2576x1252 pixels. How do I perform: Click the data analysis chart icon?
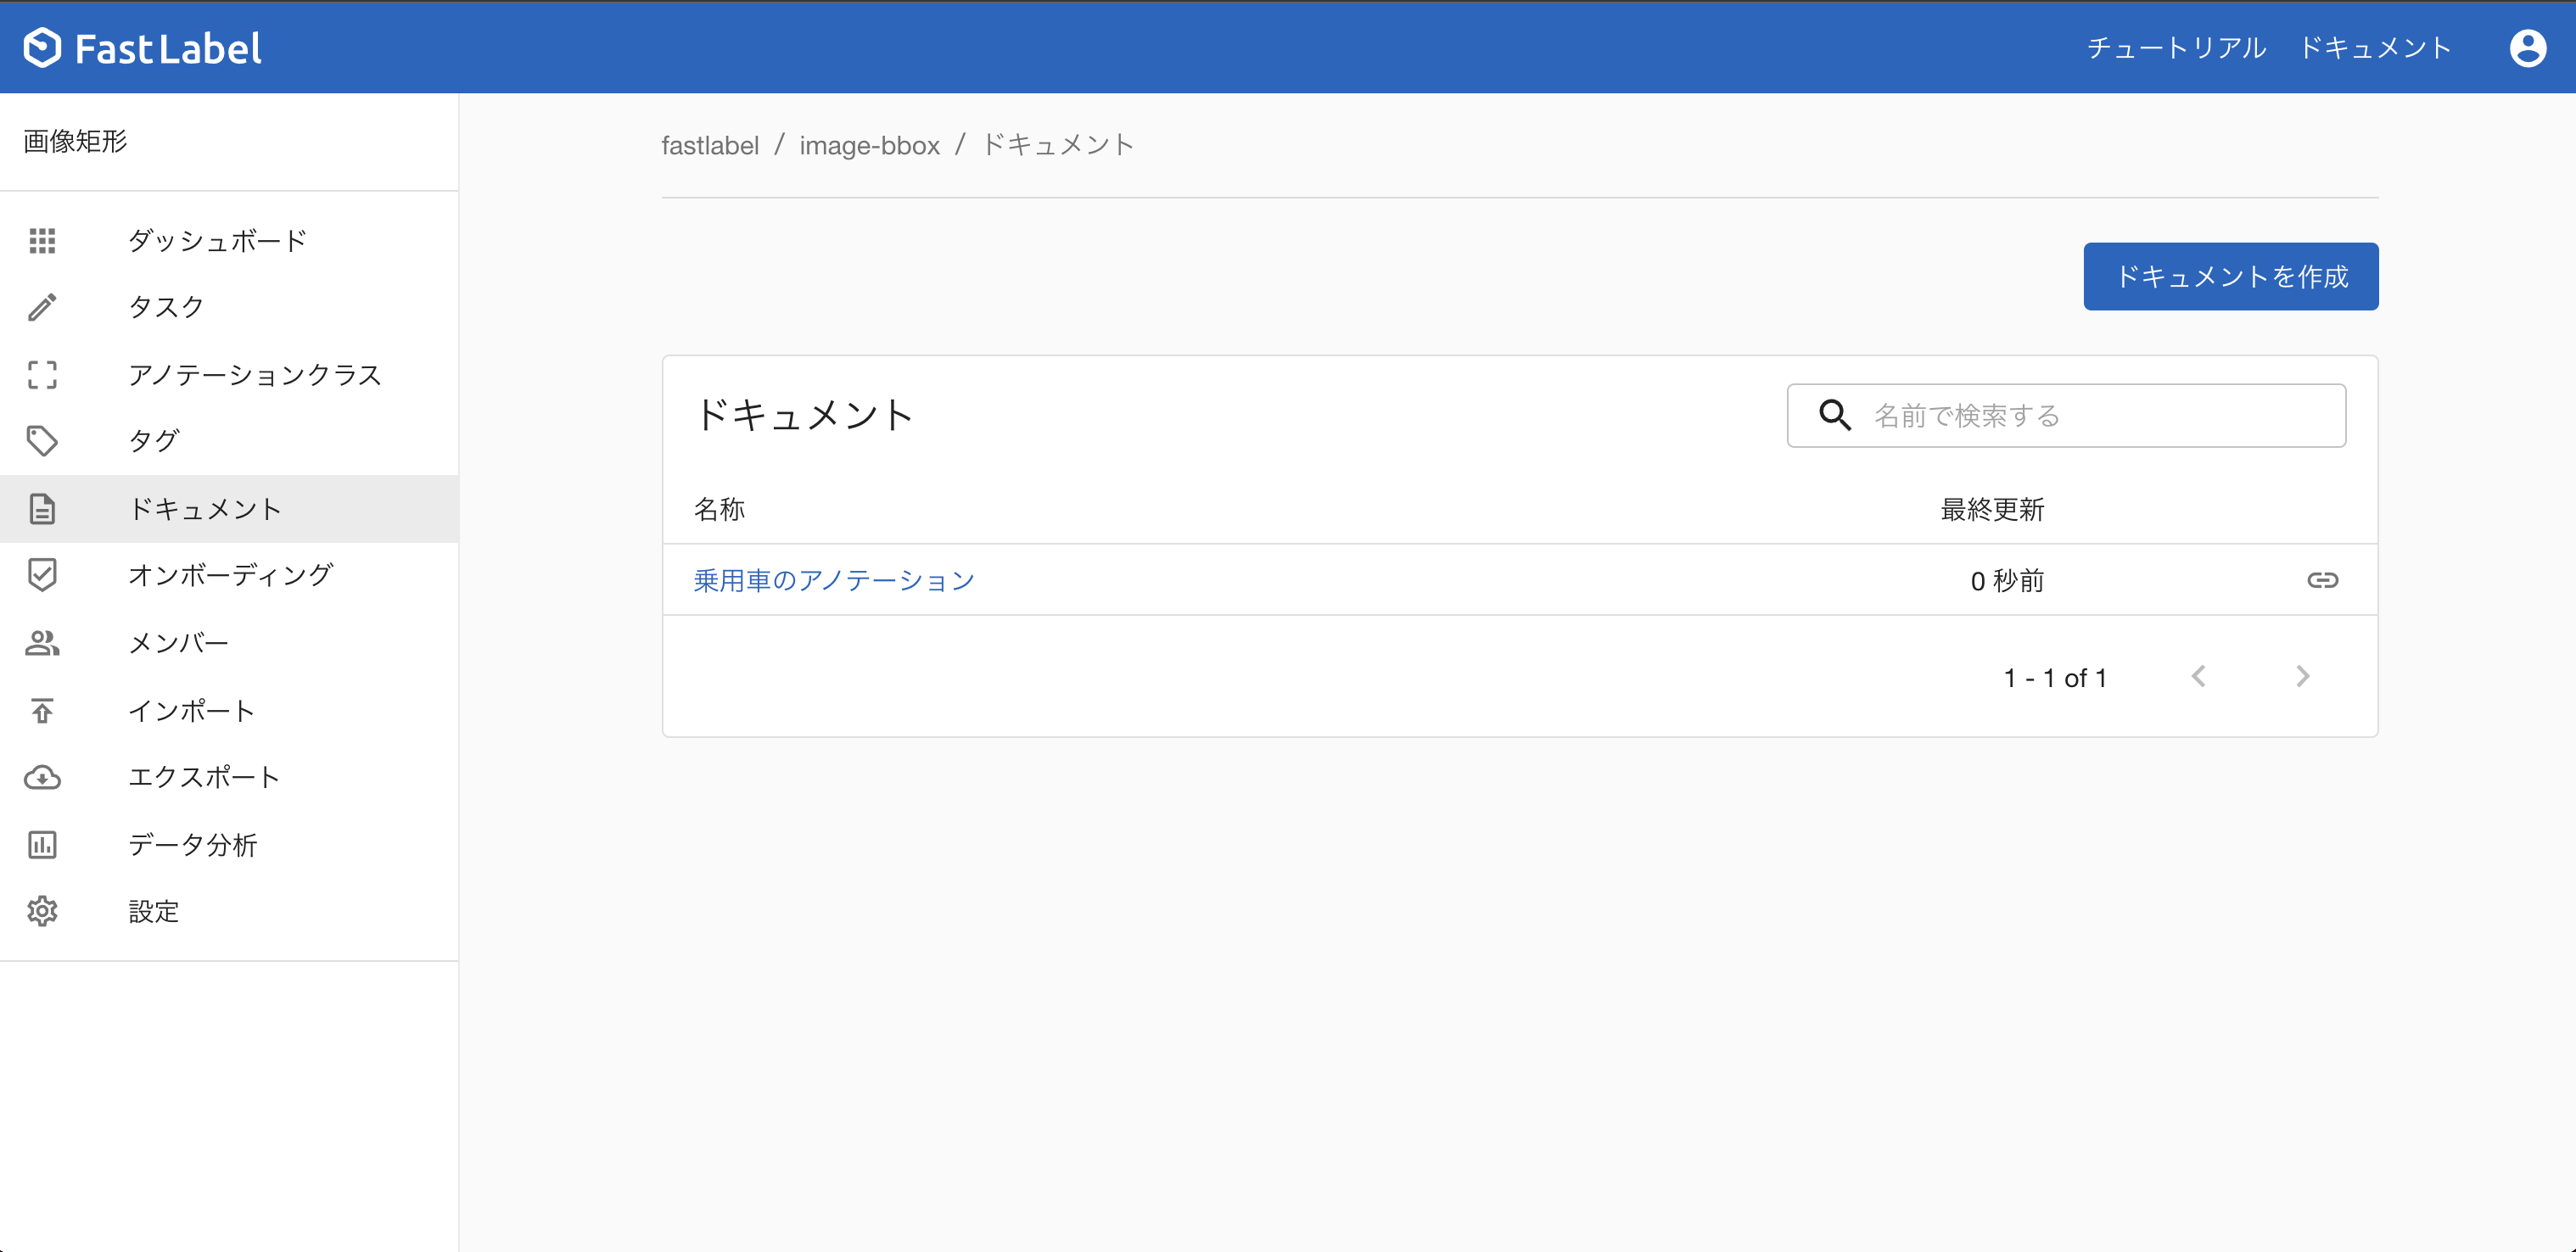[x=42, y=845]
